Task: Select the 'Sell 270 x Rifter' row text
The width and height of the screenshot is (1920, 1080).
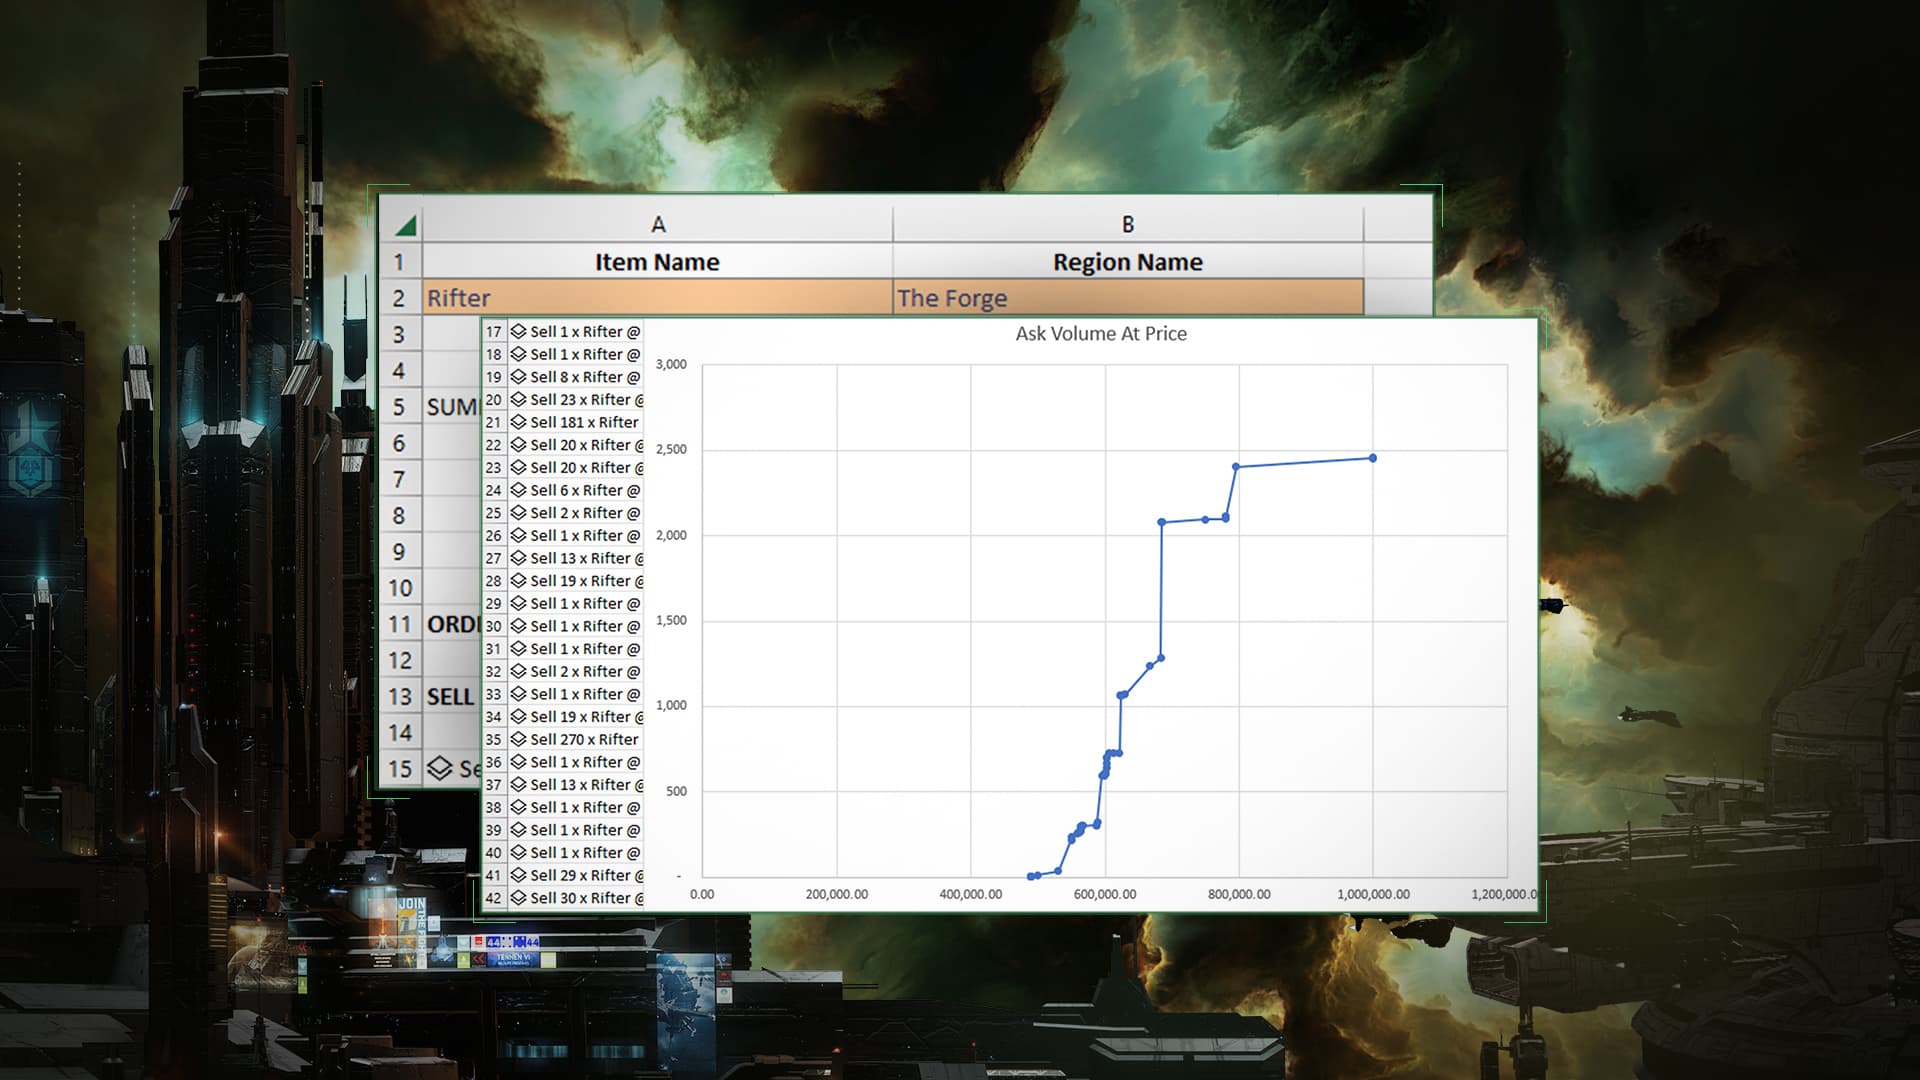Action: (x=584, y=739)
